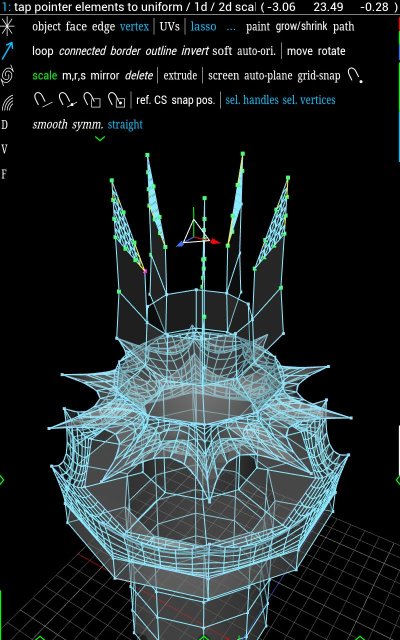This screenshot has width=400, height=640.
Task: Expand more selection options via '...'
Action: 231,28
